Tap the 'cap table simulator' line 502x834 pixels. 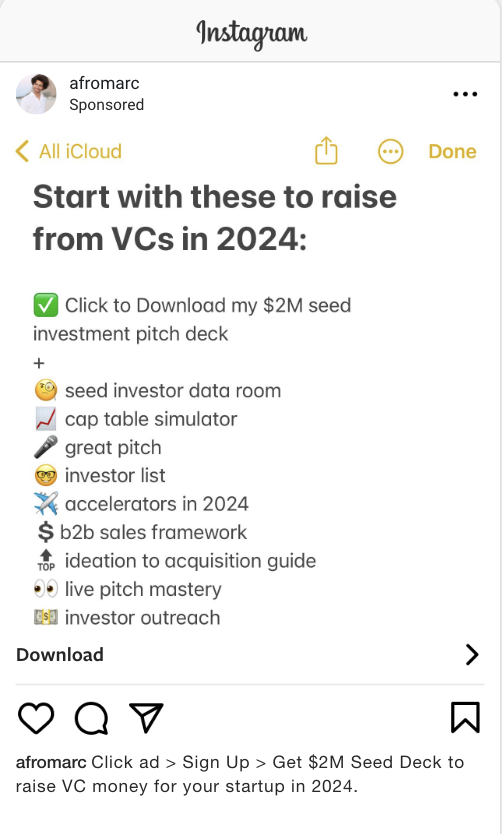[136, 419]
